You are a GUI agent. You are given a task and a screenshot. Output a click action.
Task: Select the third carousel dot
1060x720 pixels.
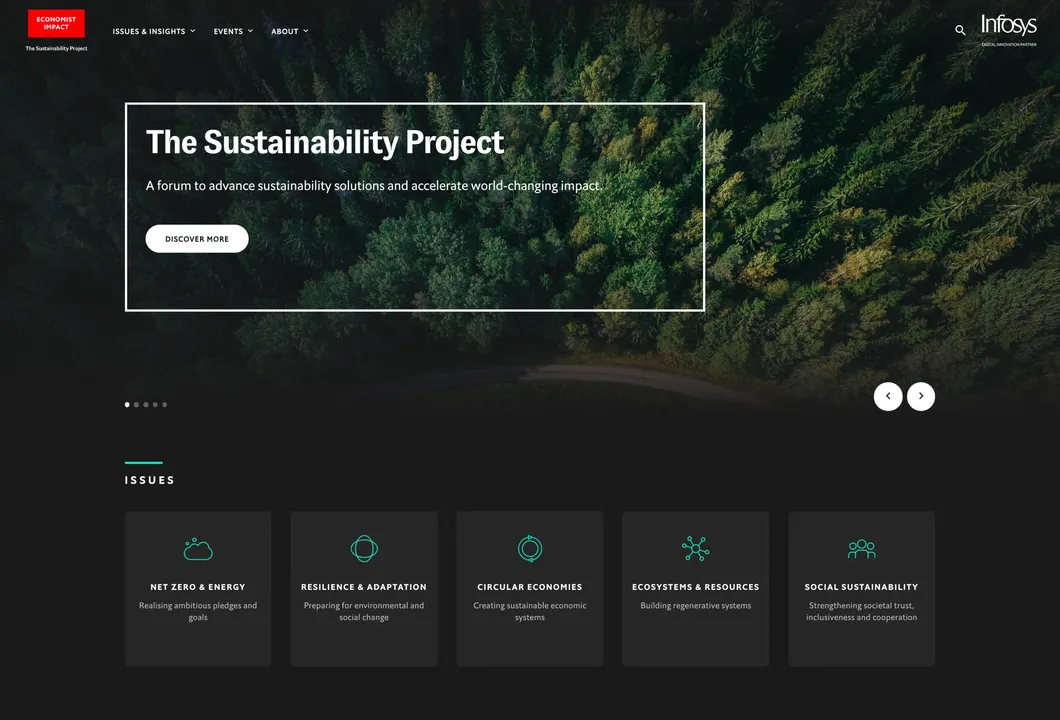click(x=146, y=404)
